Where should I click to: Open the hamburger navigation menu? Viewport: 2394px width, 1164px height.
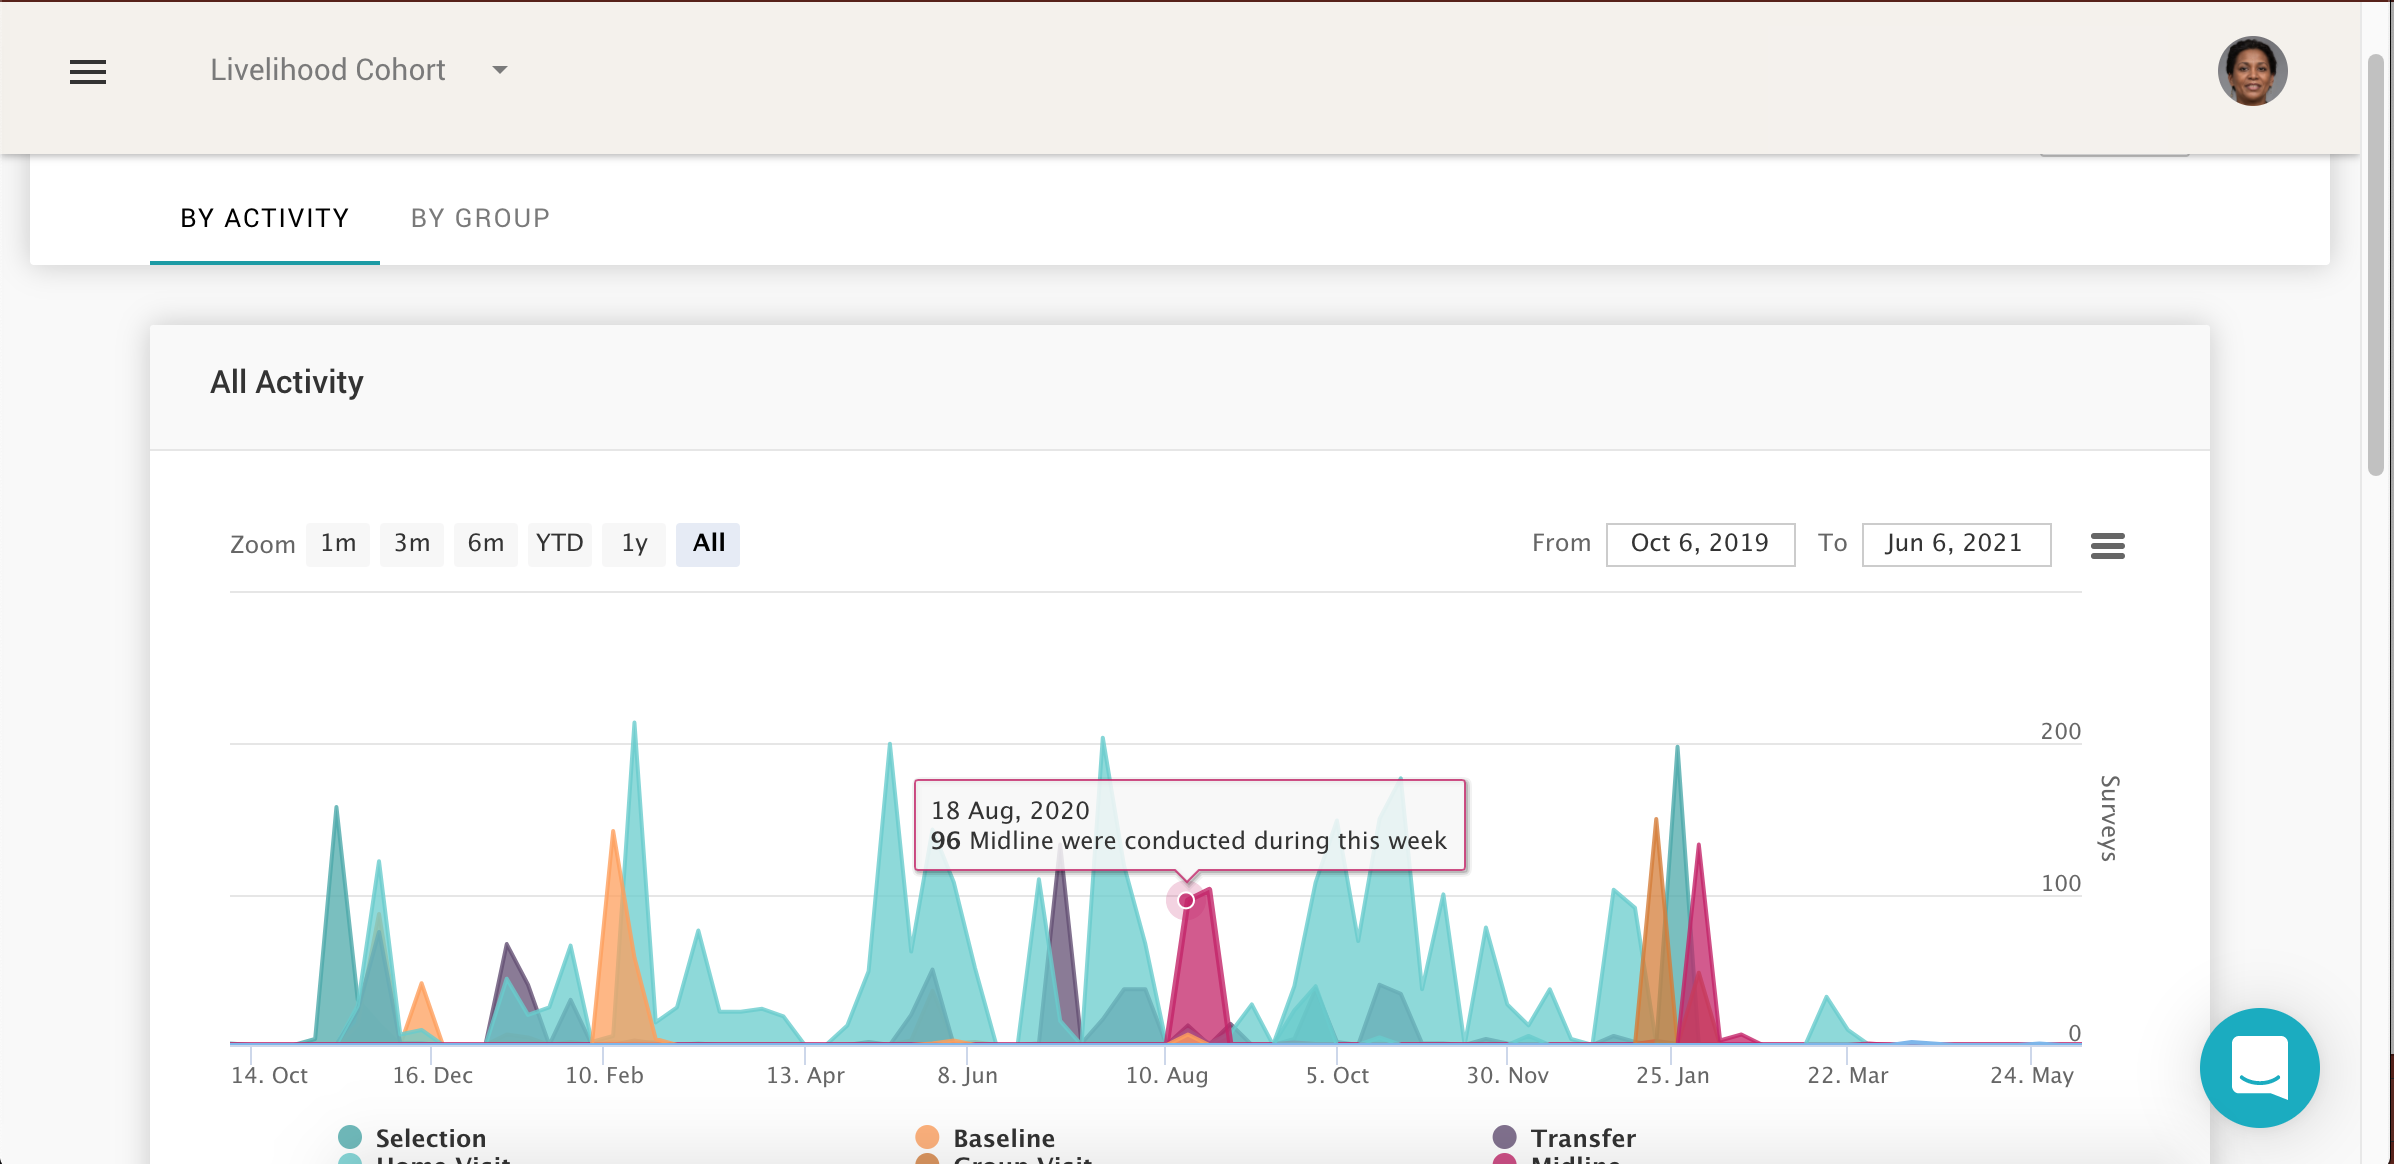pyautogui.click(x=88, y=71)
